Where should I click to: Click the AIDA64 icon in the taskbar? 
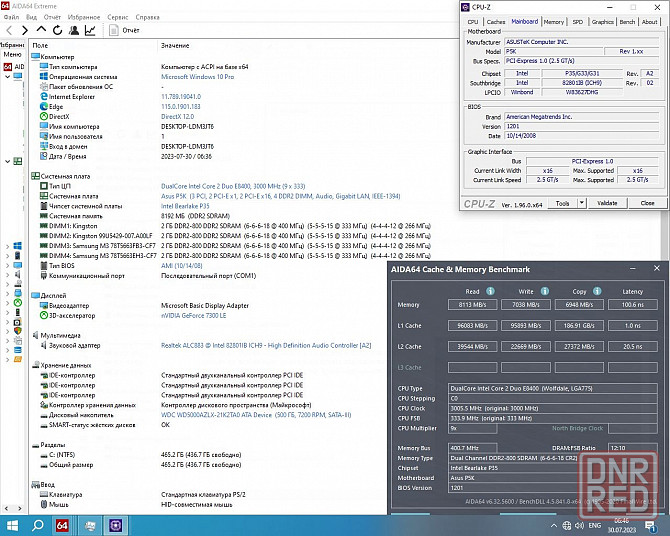pyautogui.click(x=63, y=525)
